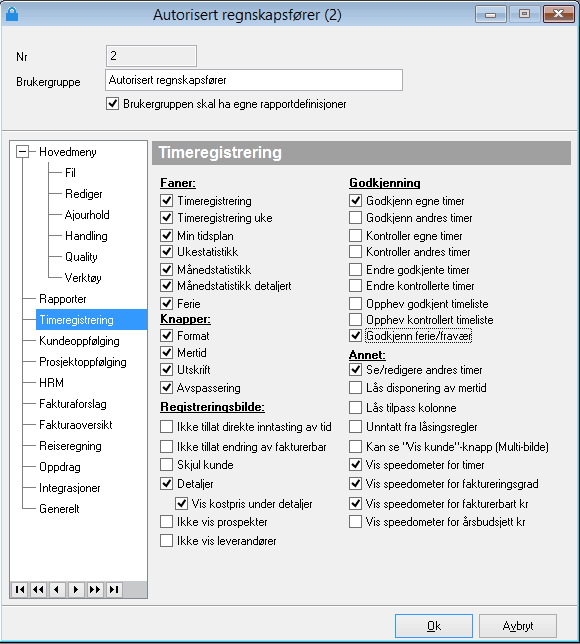Open the Ajourhold tree item
The width and height of the screenshot is (580, 644).
87,215
